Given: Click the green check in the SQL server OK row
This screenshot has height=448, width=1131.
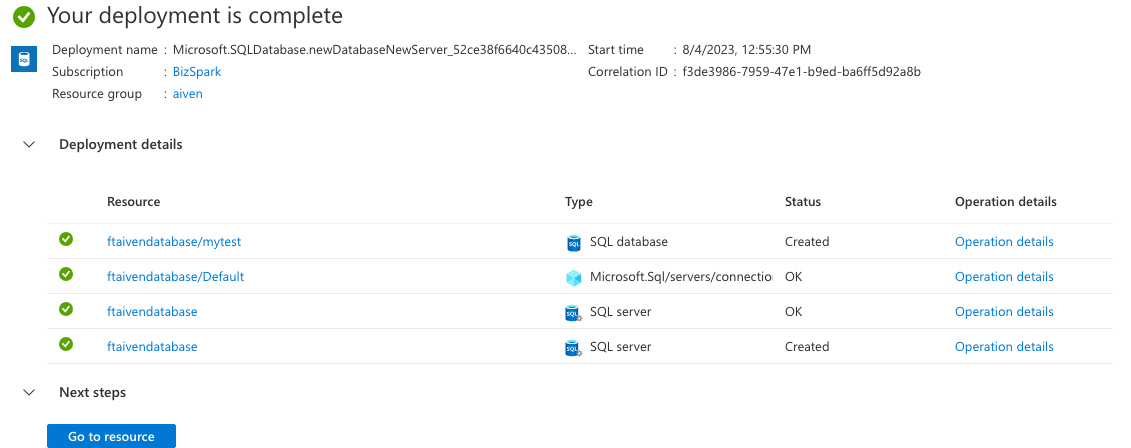Looking at the screenshot, I should tap(66, 309).
